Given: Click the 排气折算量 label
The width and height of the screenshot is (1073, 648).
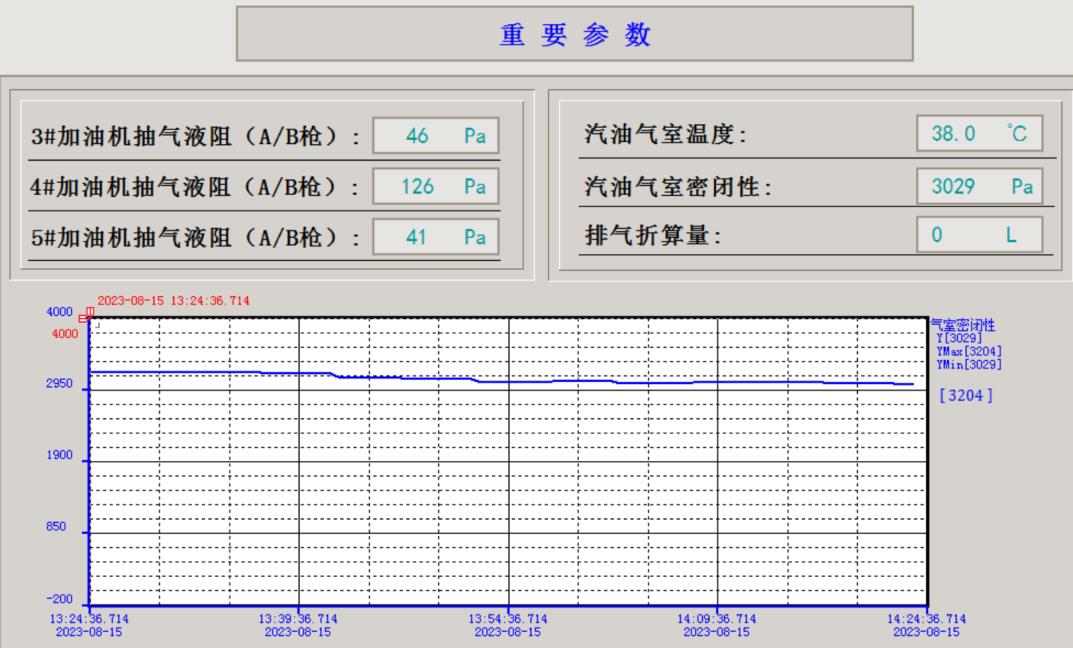Looking at the screenshot, I should 653,235.
